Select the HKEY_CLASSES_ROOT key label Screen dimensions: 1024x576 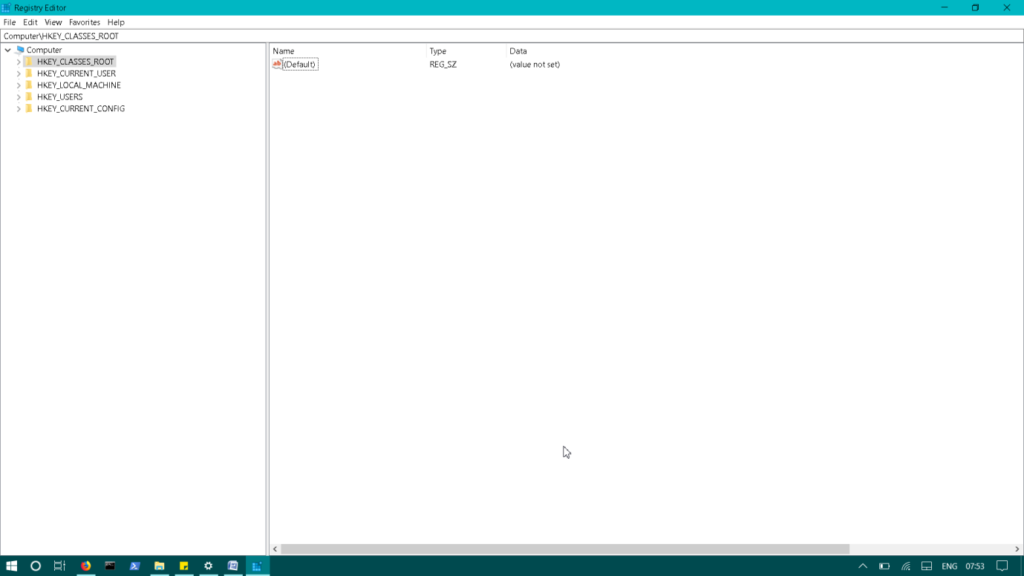click(75, 62)
